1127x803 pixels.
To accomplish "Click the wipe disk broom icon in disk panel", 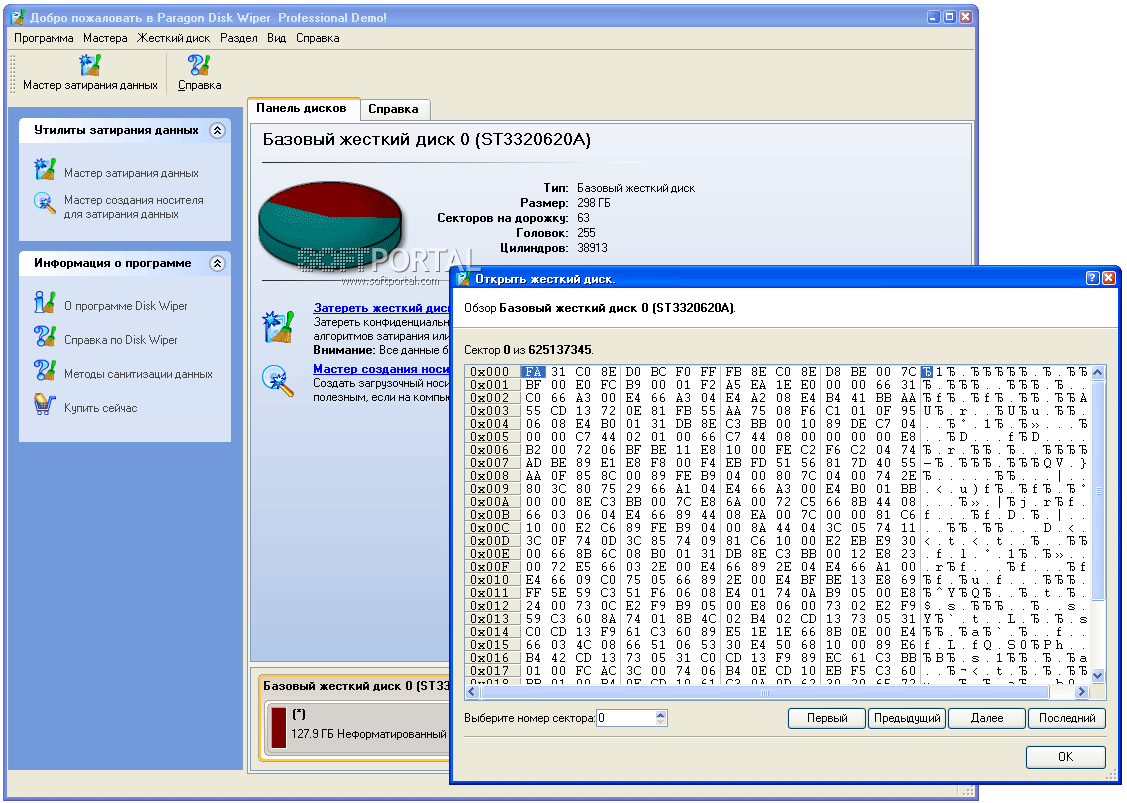I will point(278,326).
